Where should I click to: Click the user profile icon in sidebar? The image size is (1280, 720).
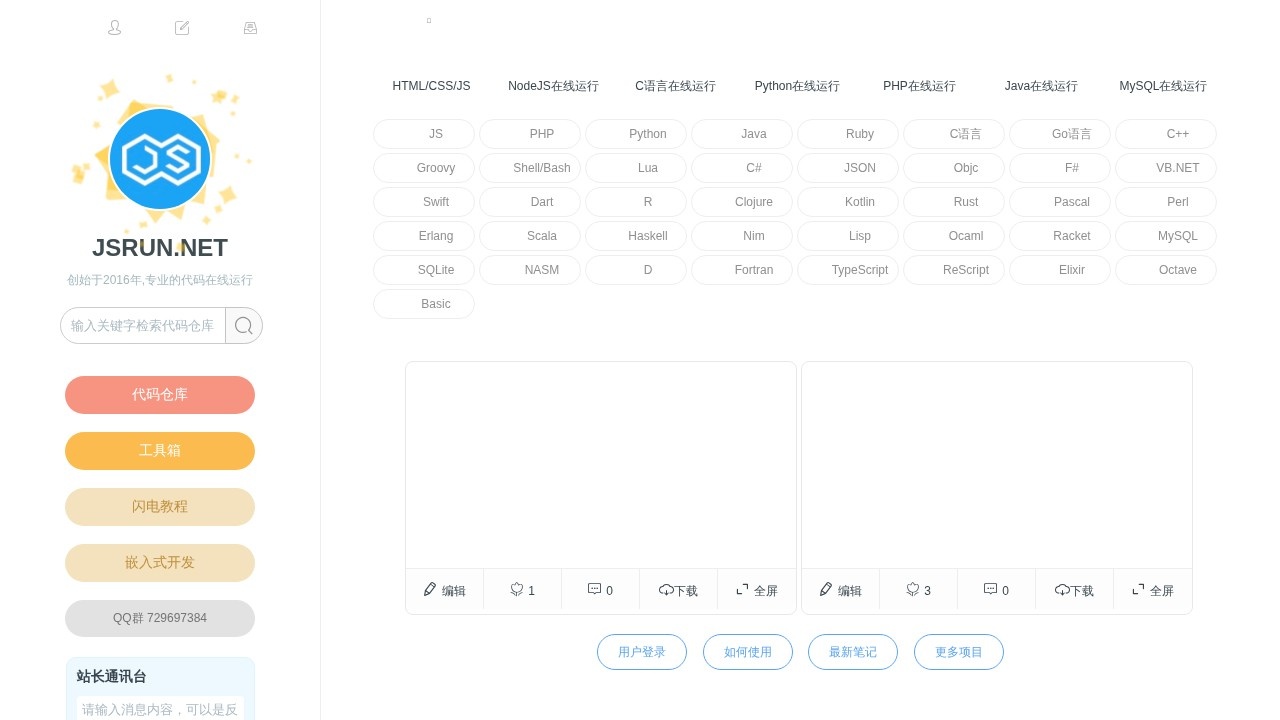114,28
